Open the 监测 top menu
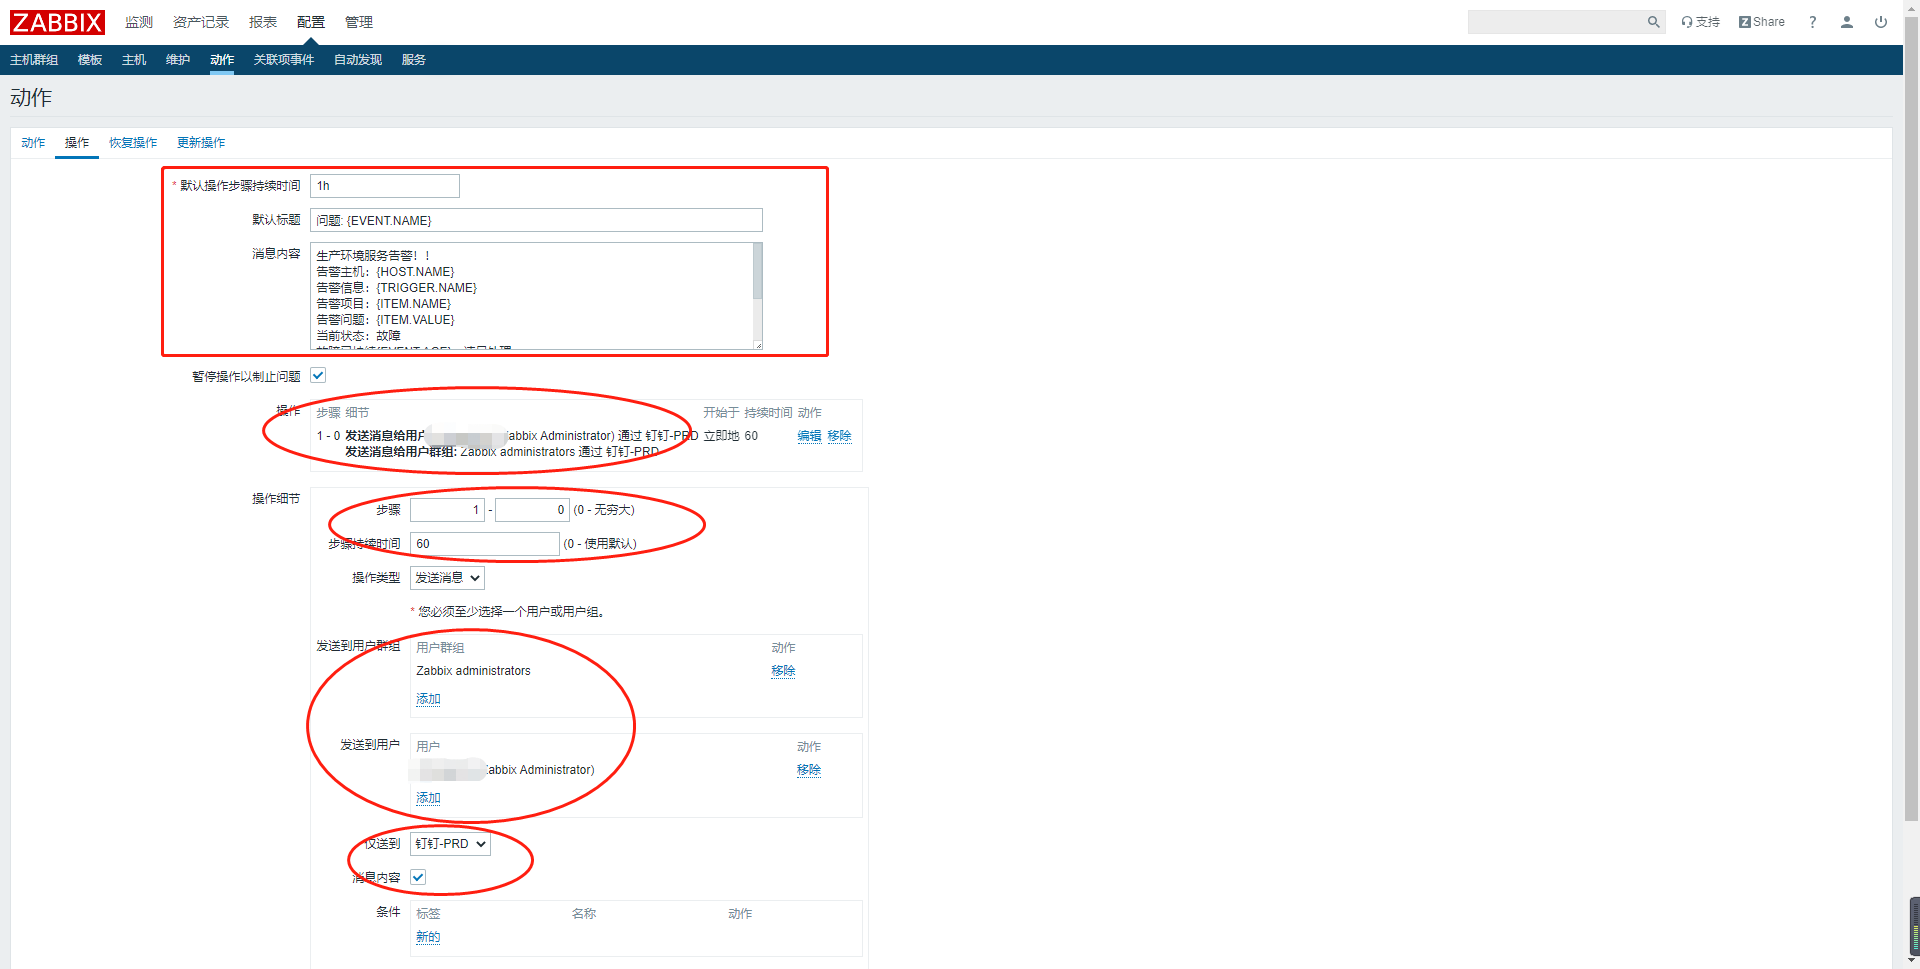 pos(139,22)
